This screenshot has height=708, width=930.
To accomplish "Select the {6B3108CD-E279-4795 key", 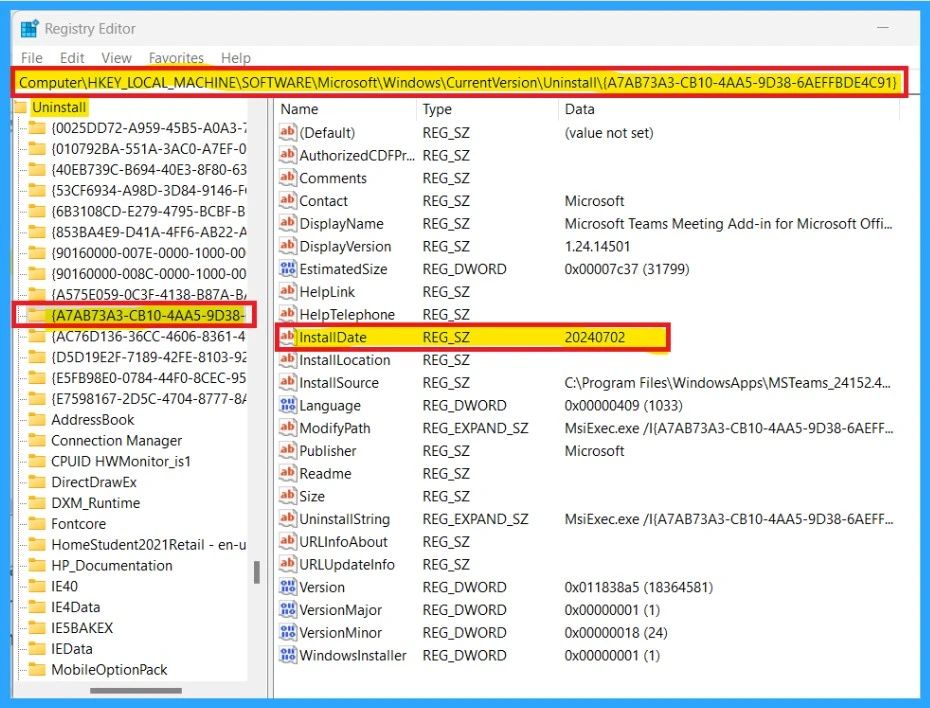I will coord(148,211).
